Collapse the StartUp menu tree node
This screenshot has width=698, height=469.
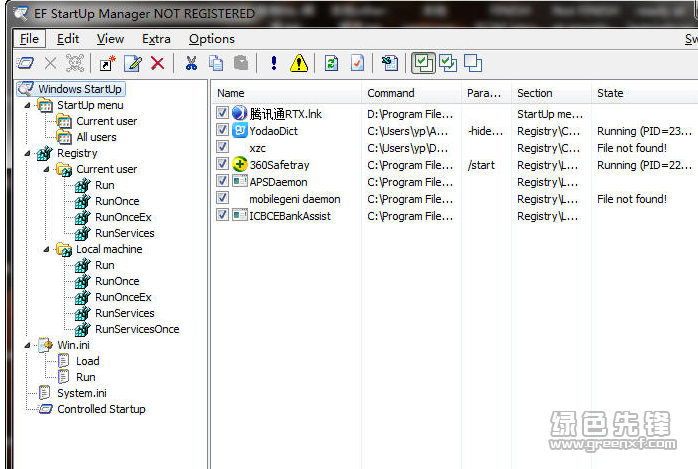tap(28, 105)
